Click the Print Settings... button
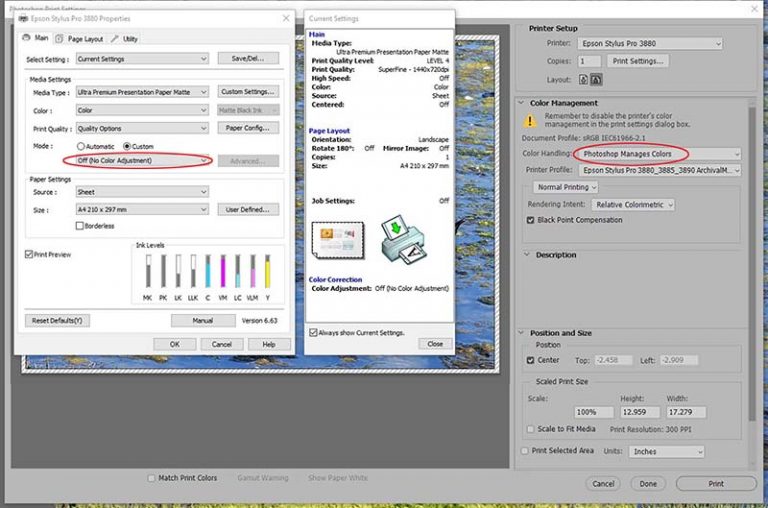 tap(638, 61)
